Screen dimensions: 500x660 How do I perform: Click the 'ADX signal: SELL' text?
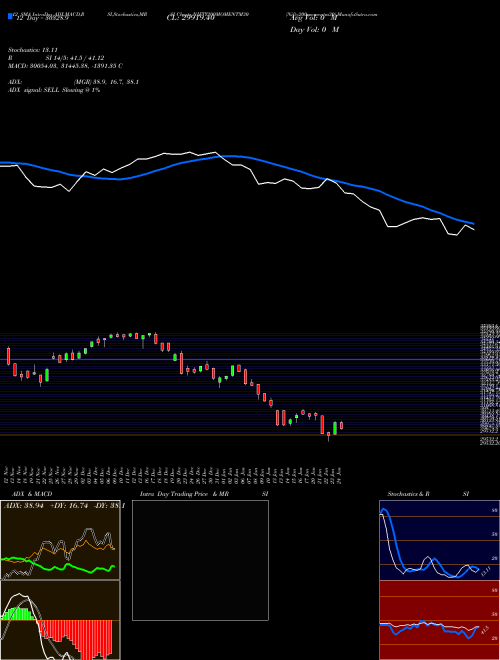click(34, 90)
